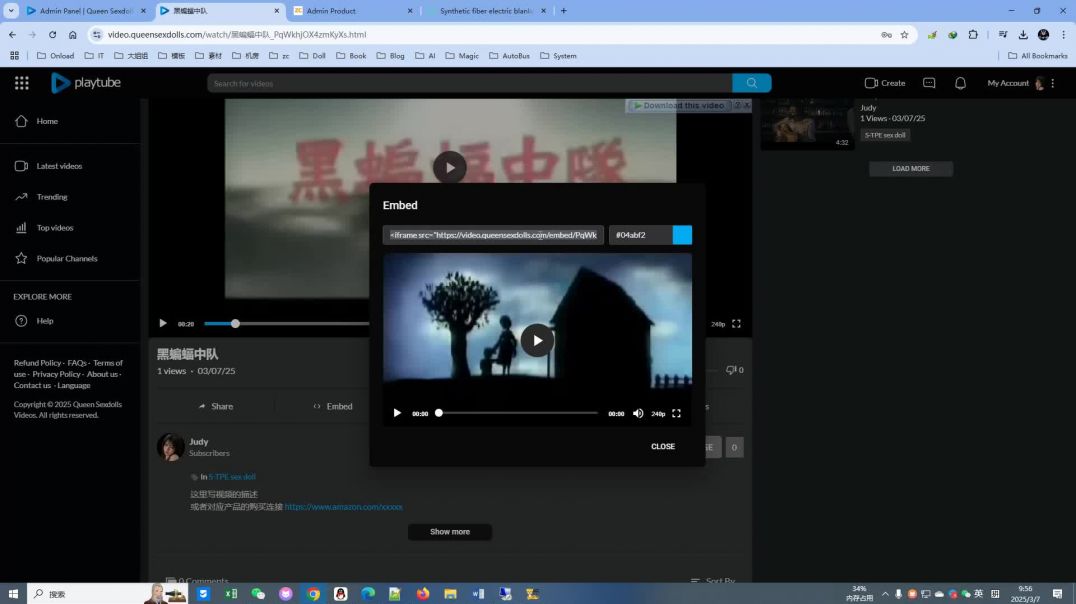Click the play icon in embed control bar
The width and height of the screenshot is (1076, 604).
pyautogui.click(x=397, y=413)
